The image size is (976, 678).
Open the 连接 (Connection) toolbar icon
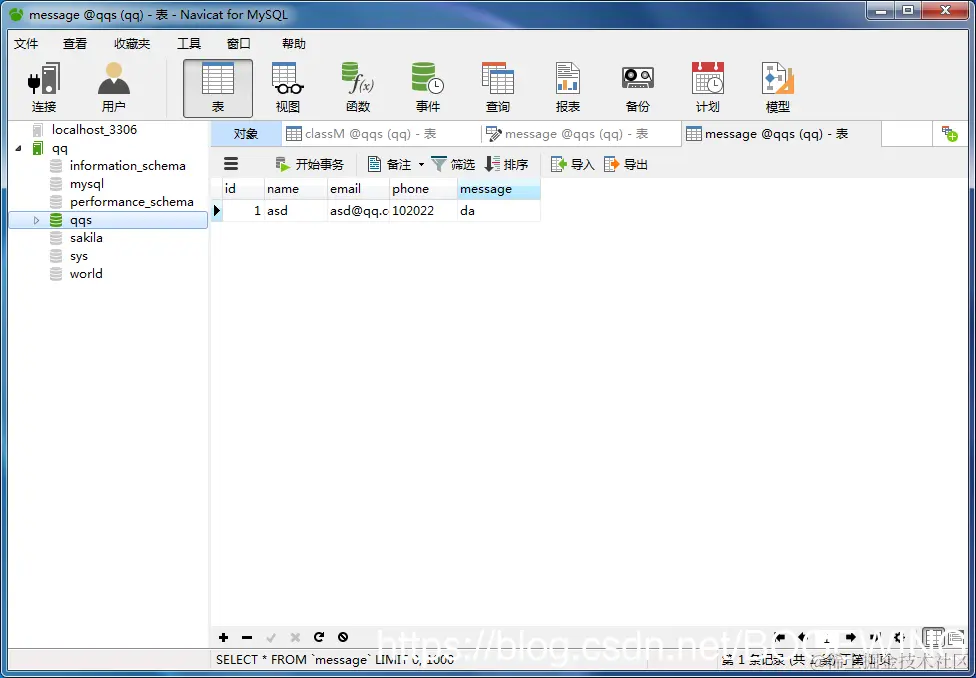tap(44, 88)
